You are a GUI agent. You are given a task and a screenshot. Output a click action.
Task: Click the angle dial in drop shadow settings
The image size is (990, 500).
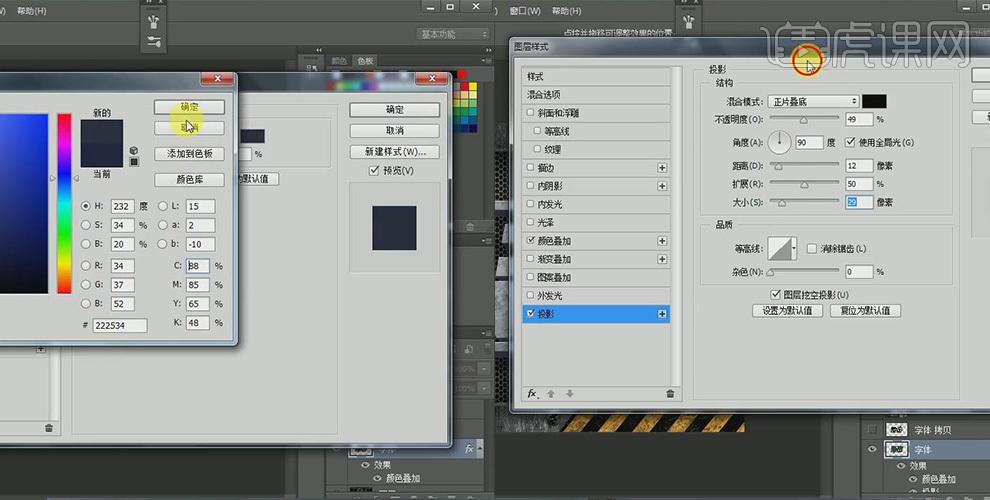[x=779, y=142]
